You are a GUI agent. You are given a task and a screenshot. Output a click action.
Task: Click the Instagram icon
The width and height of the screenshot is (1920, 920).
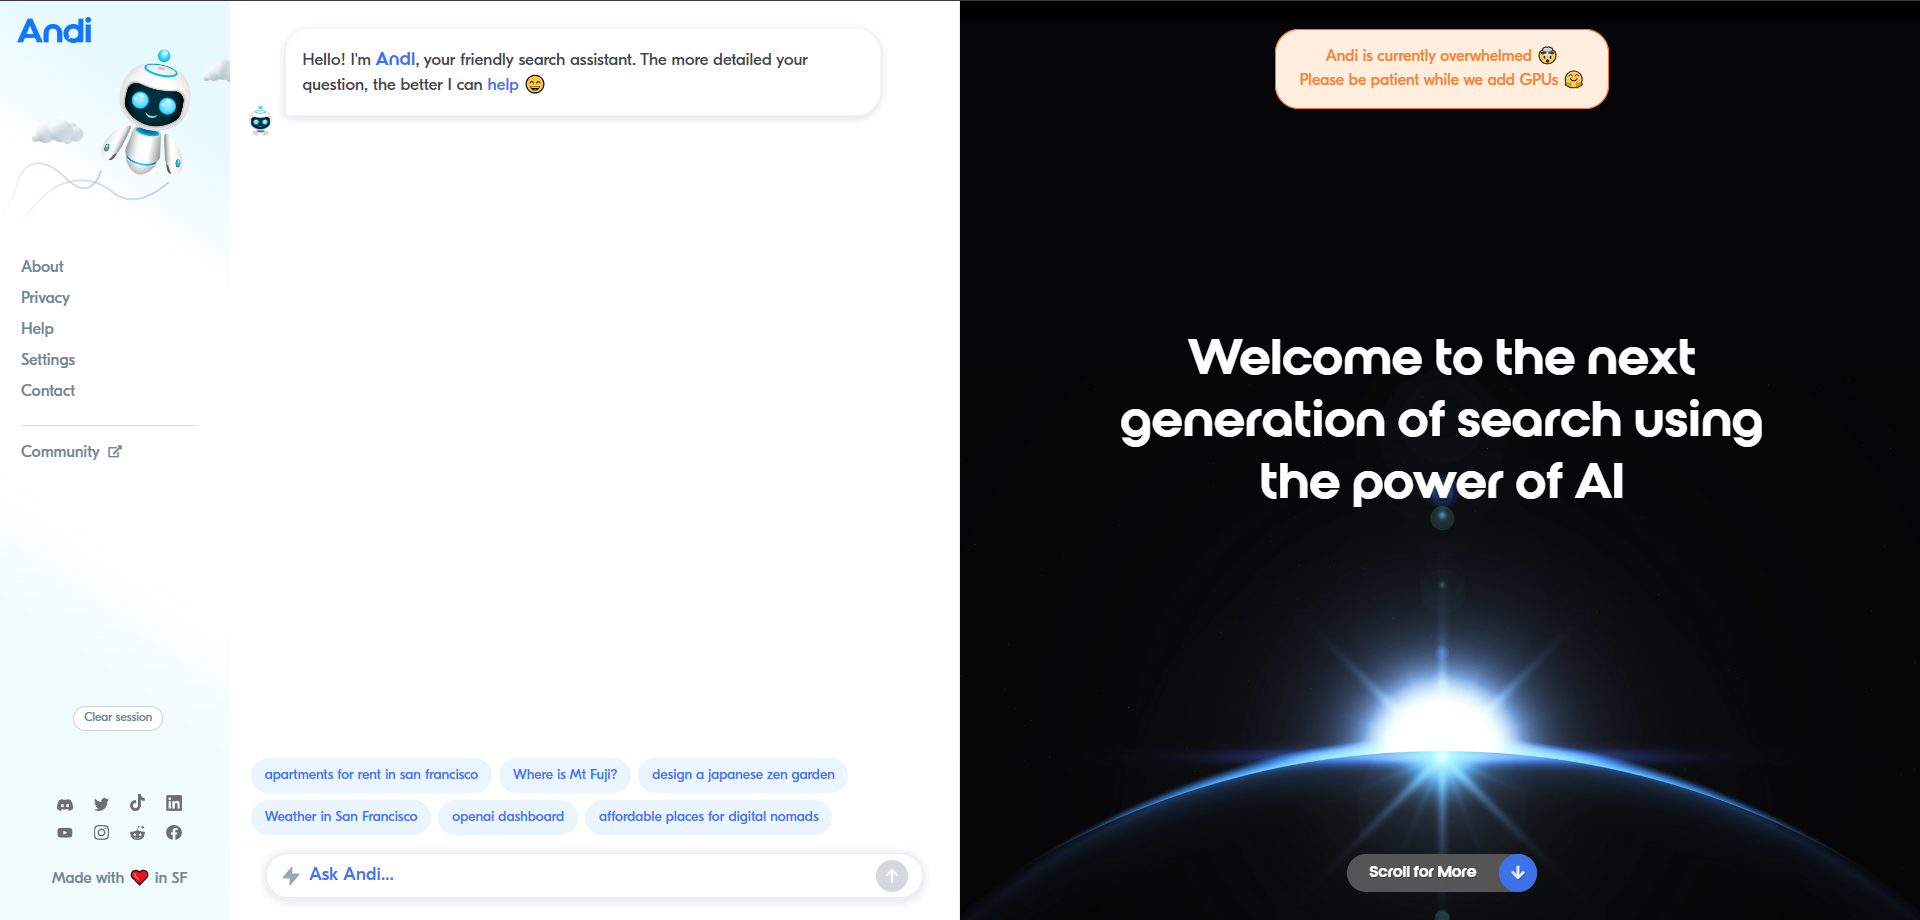[x=101, y=832]
